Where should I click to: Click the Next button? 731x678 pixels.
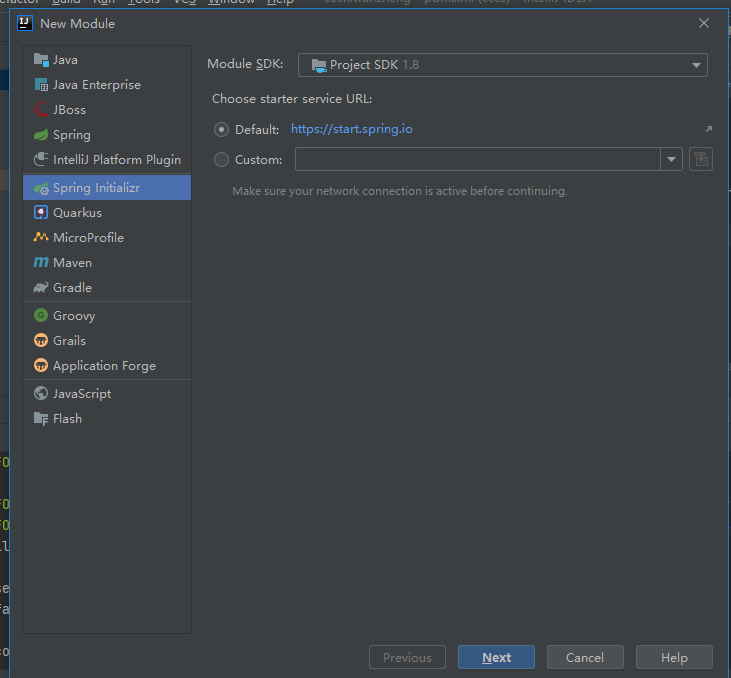click(496, 657)
